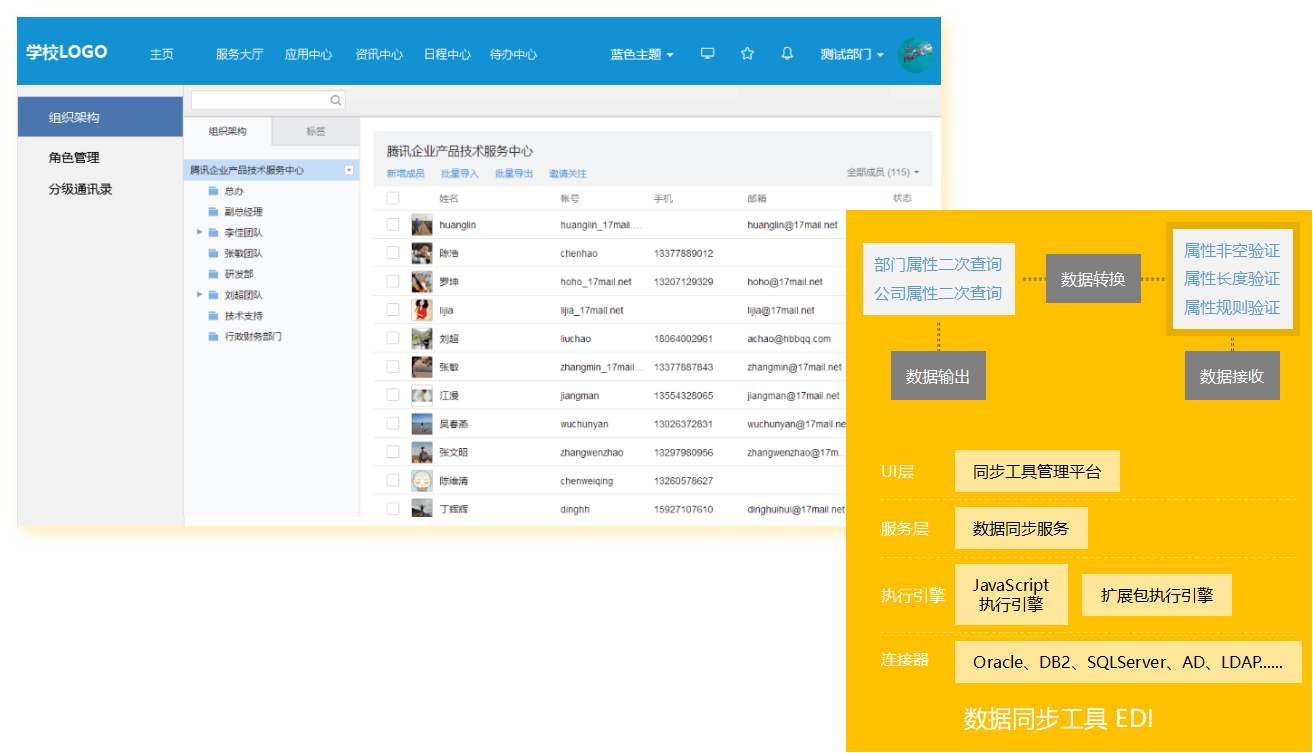Check the box for 刘超 row
The height and width of the screenshot is (753, 1313).
pos(393,339)
